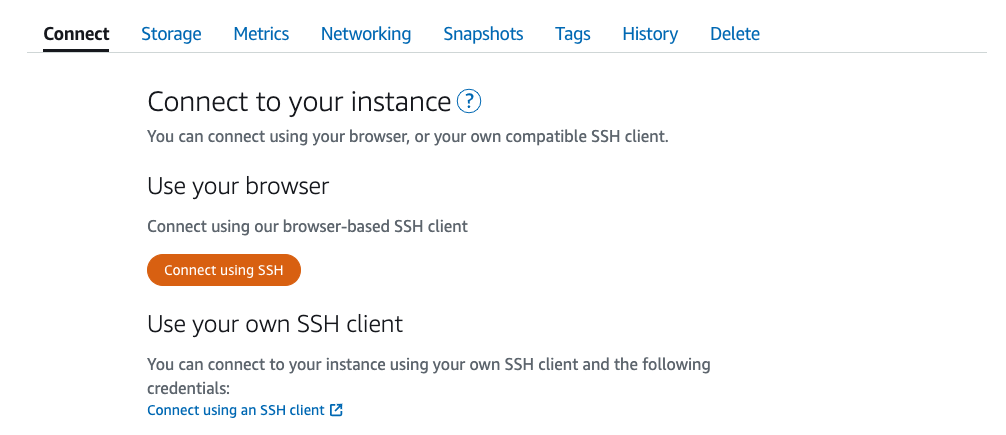The image size is (1006, 435).
Task: Click the Use your browser heading
Action: pos(238,186)
